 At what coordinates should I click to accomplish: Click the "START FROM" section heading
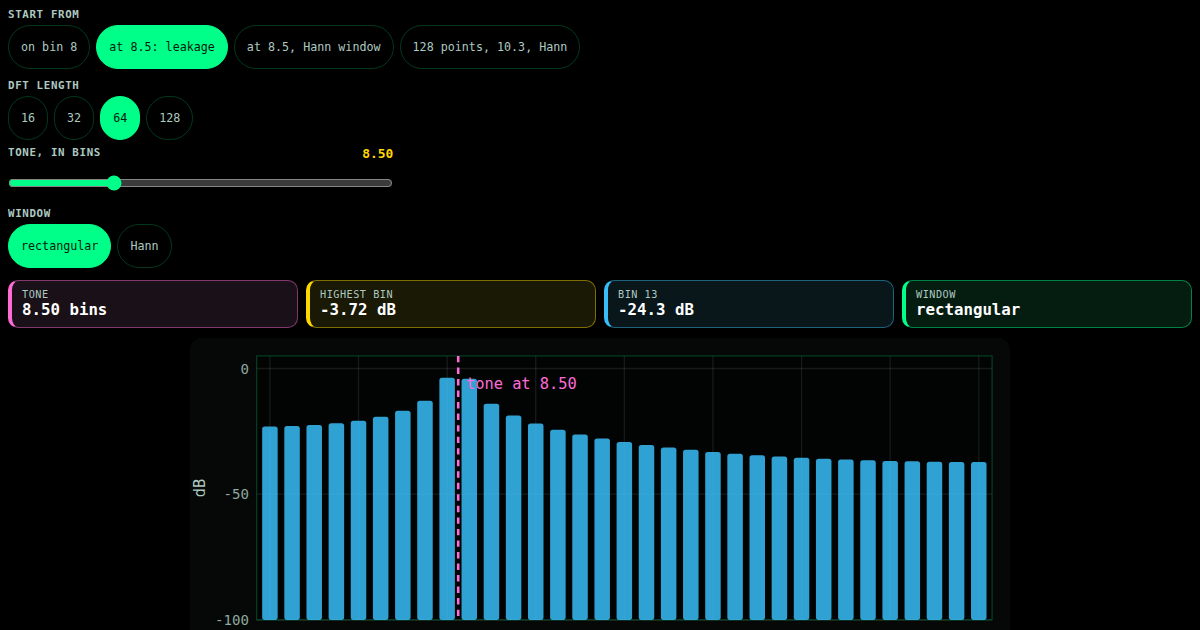(44, 14)
